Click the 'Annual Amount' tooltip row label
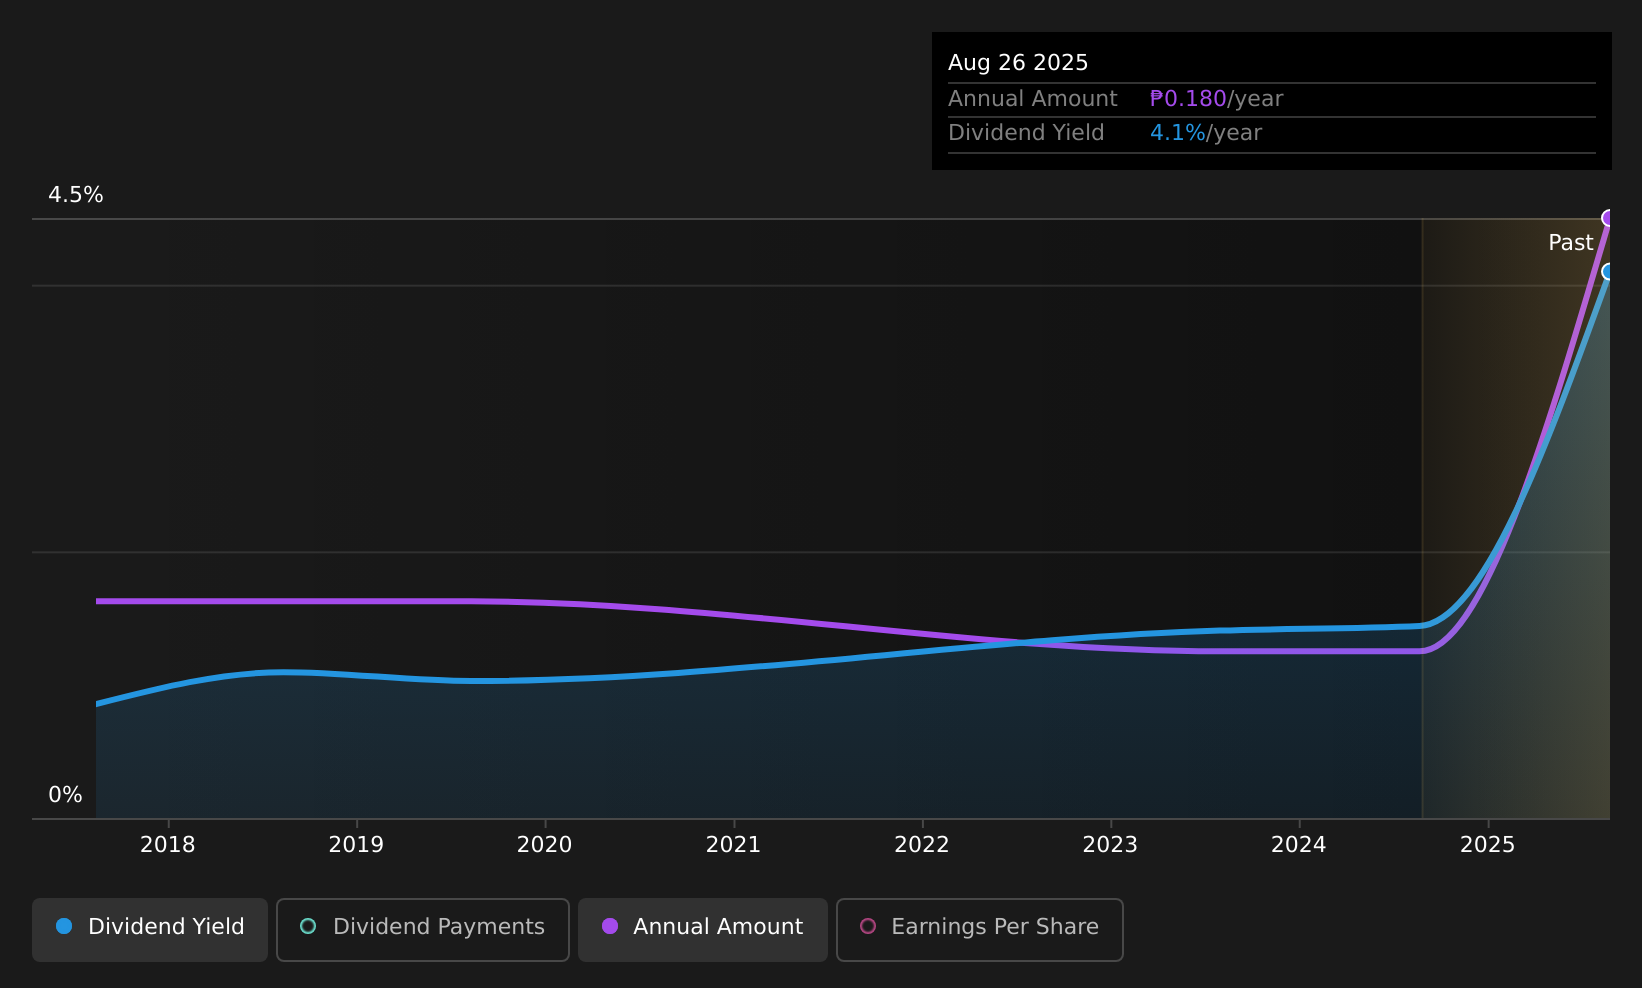The width and height of the screenshot is (1642, 988). coord(1033,99)
